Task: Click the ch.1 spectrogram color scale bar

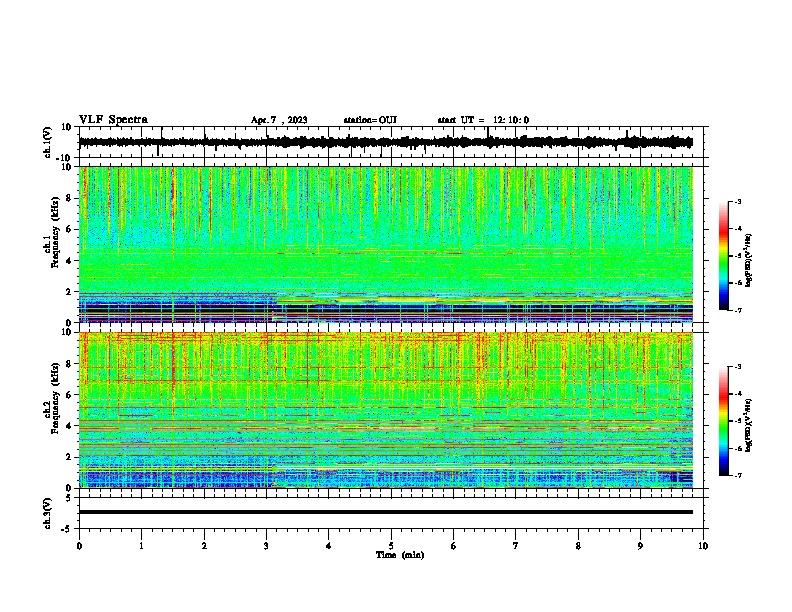Action: tap(724, 256)
